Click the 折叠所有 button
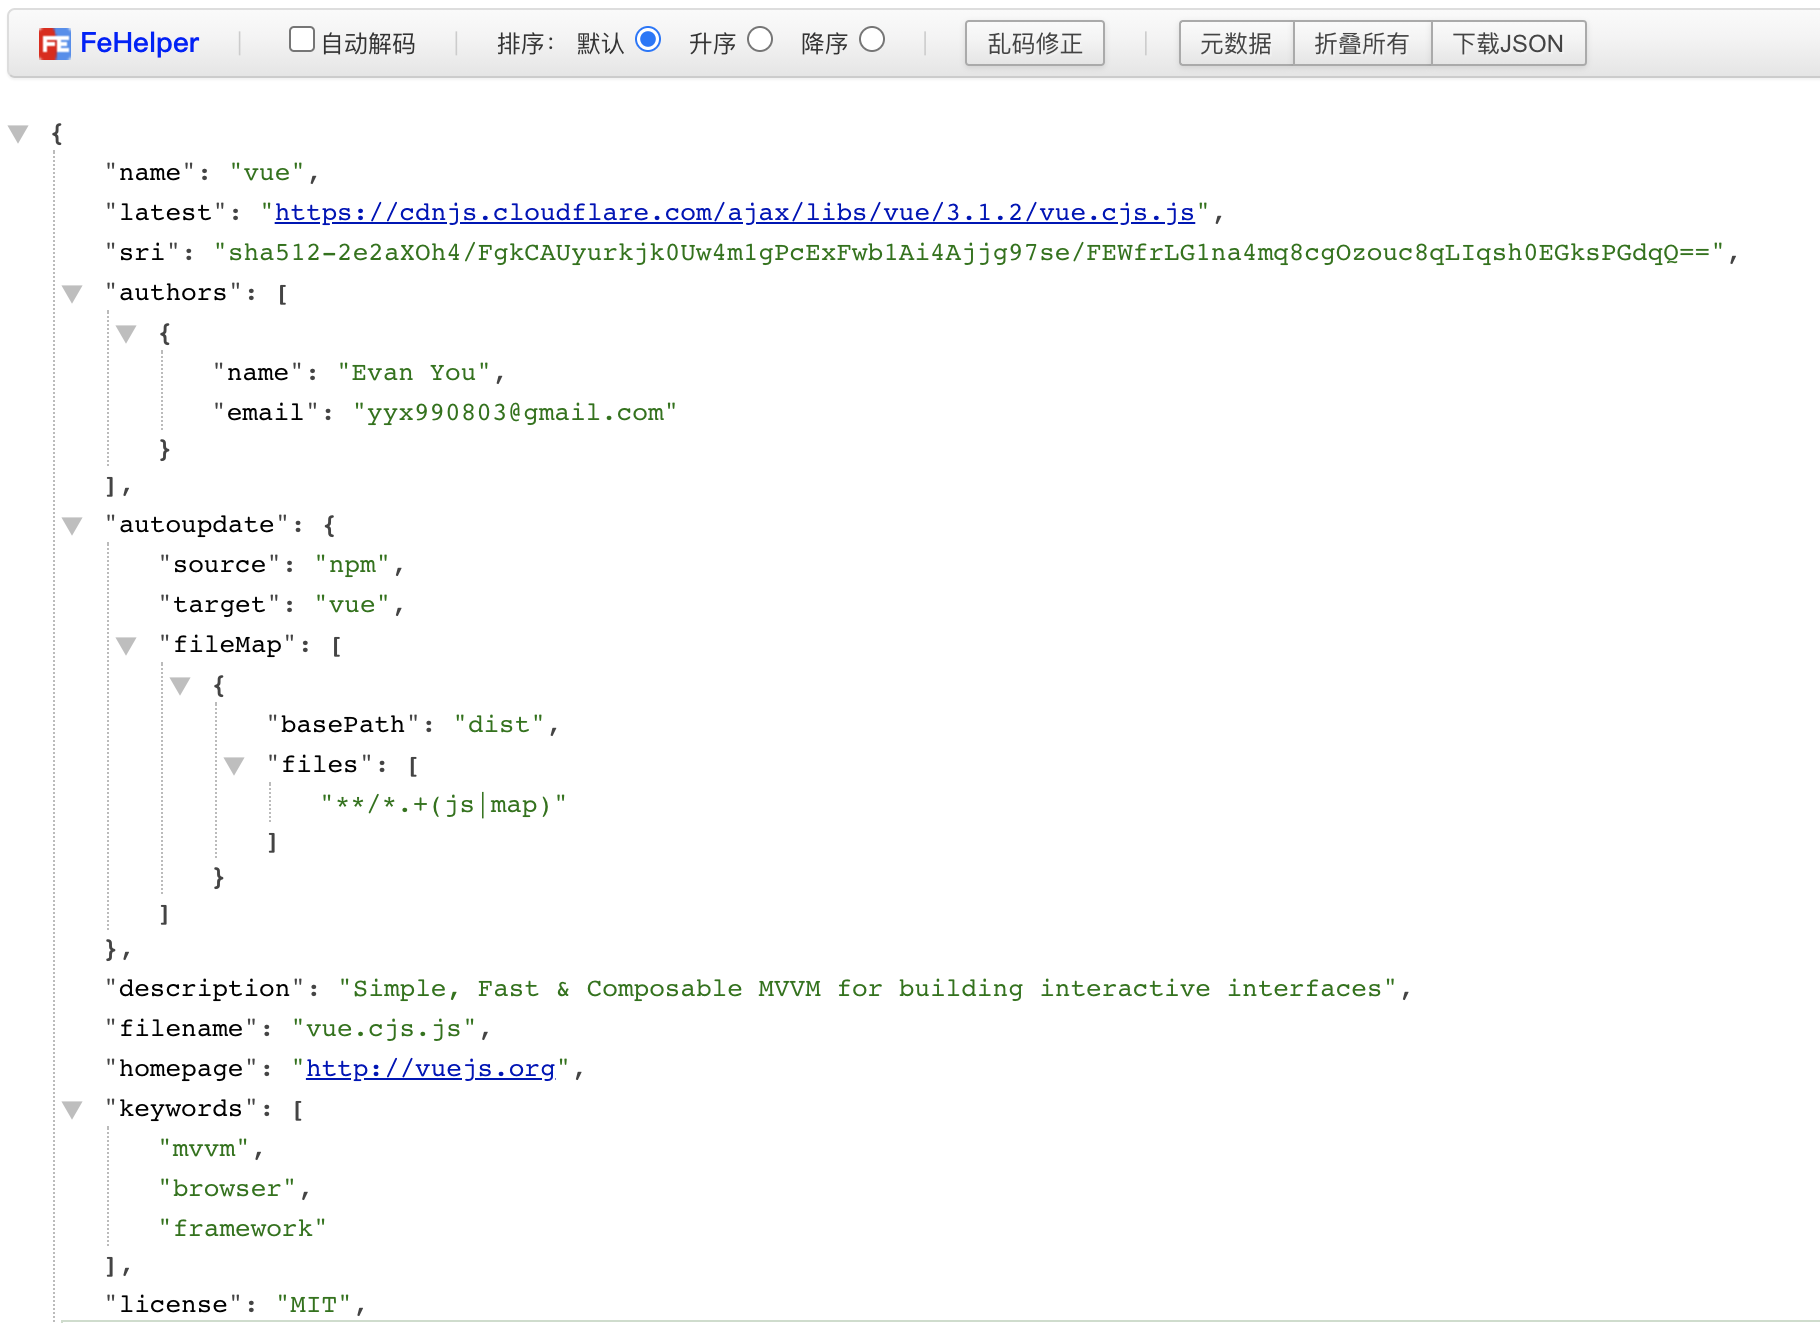Image resolution: width=1820 pixels, height=1323 pixels. (x=1362, y=44)
